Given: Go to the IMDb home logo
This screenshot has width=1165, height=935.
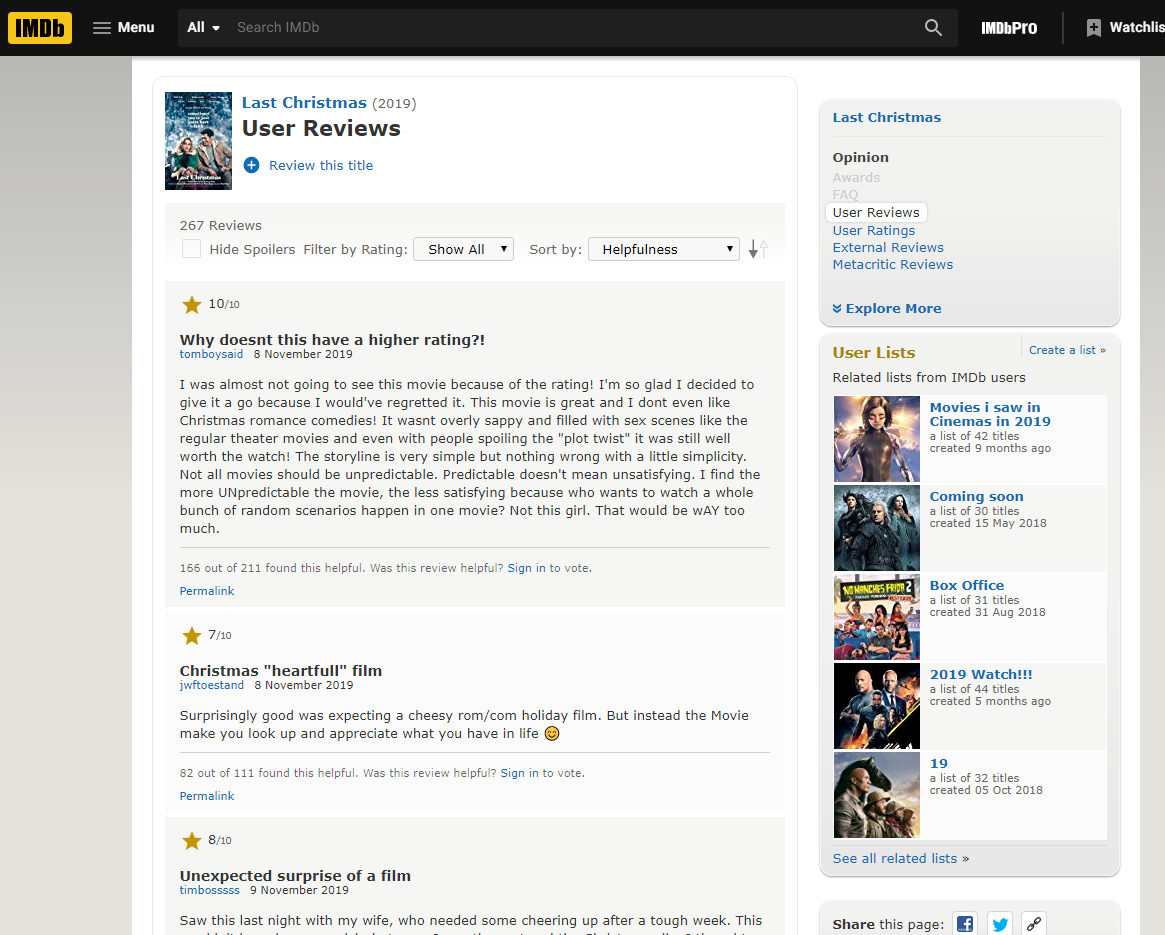Looking at the screenshot, I should click(x=40, y=28).
